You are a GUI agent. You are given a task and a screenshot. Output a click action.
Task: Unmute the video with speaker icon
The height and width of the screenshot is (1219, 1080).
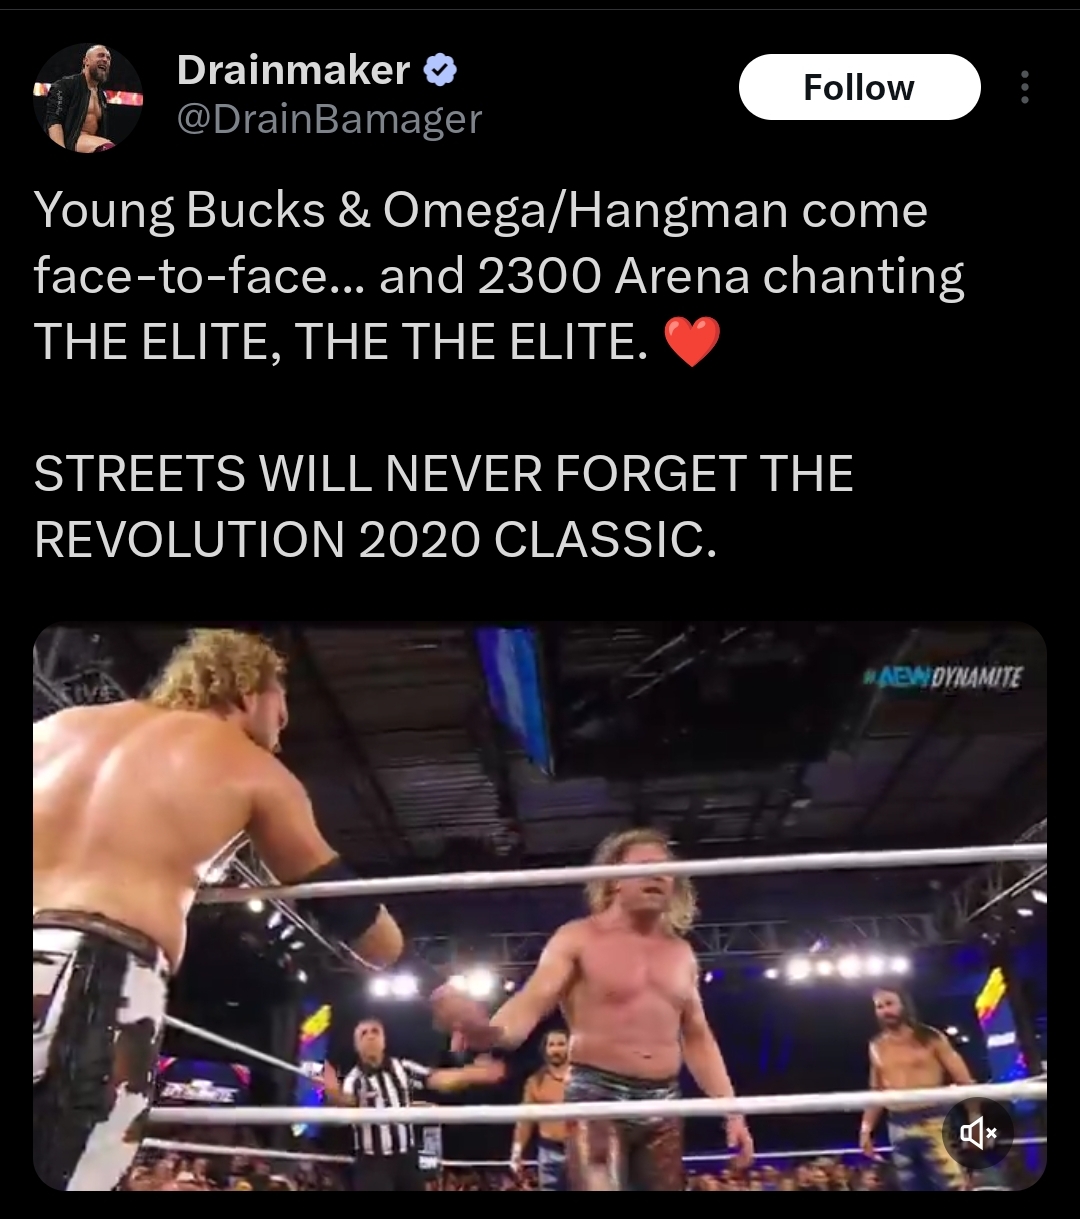(977, 1131)
